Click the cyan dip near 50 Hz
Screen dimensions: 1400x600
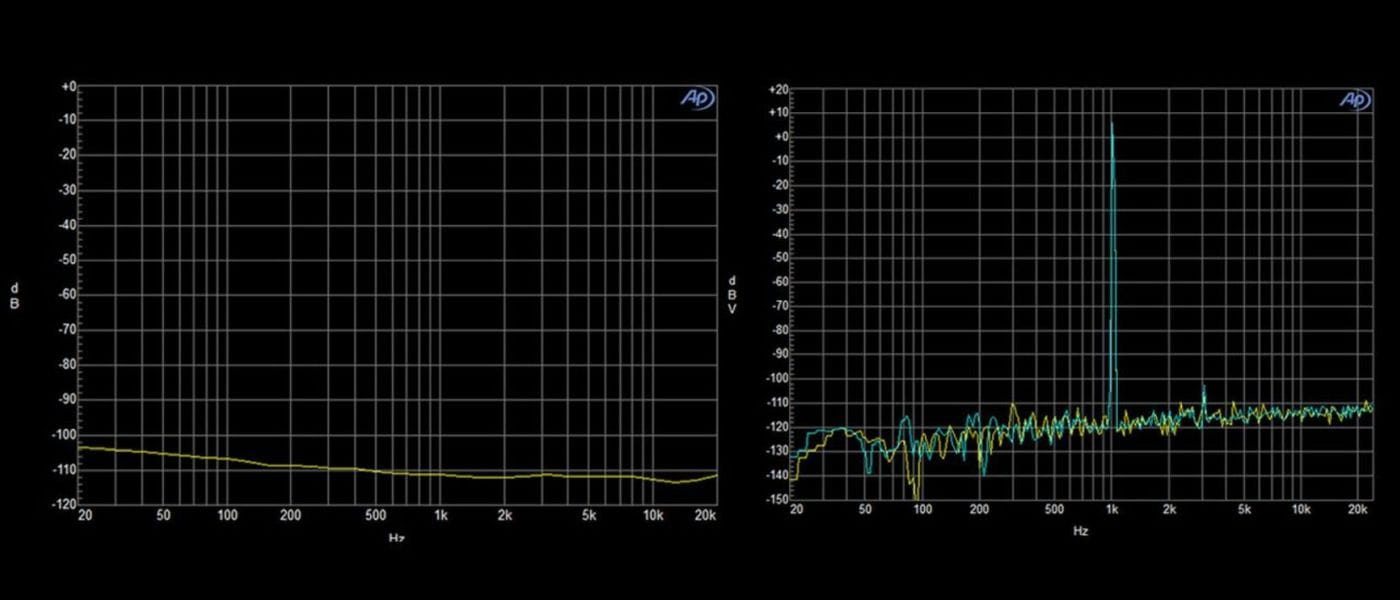click(867, 468)
